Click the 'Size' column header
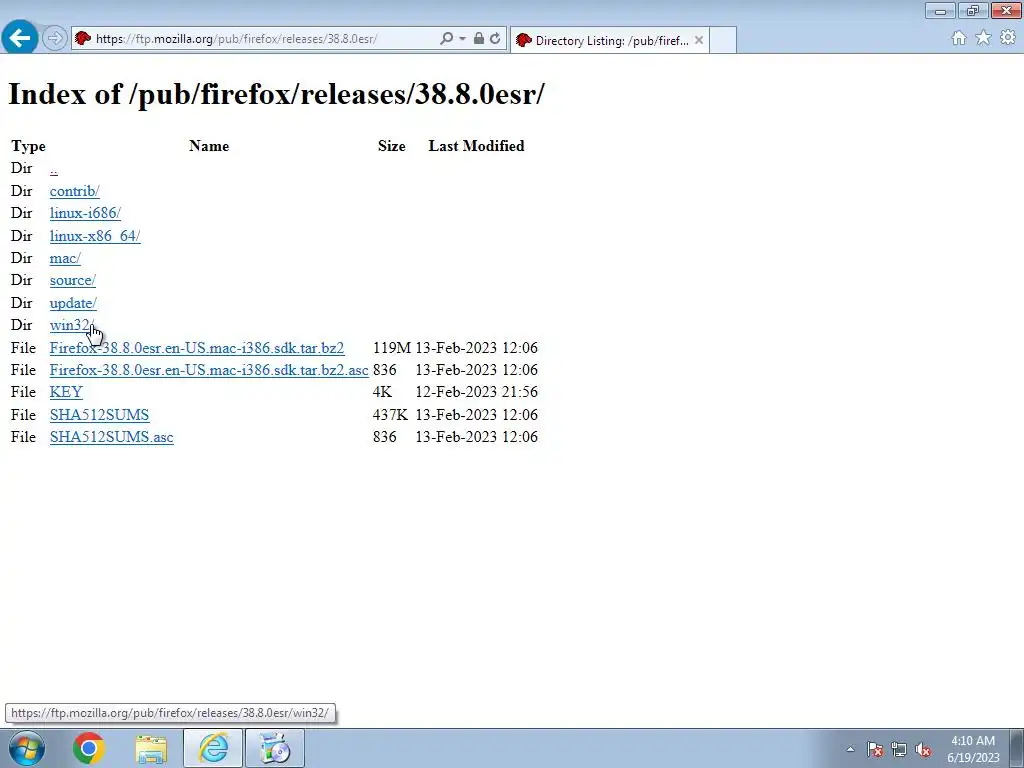 click(392, 146)
